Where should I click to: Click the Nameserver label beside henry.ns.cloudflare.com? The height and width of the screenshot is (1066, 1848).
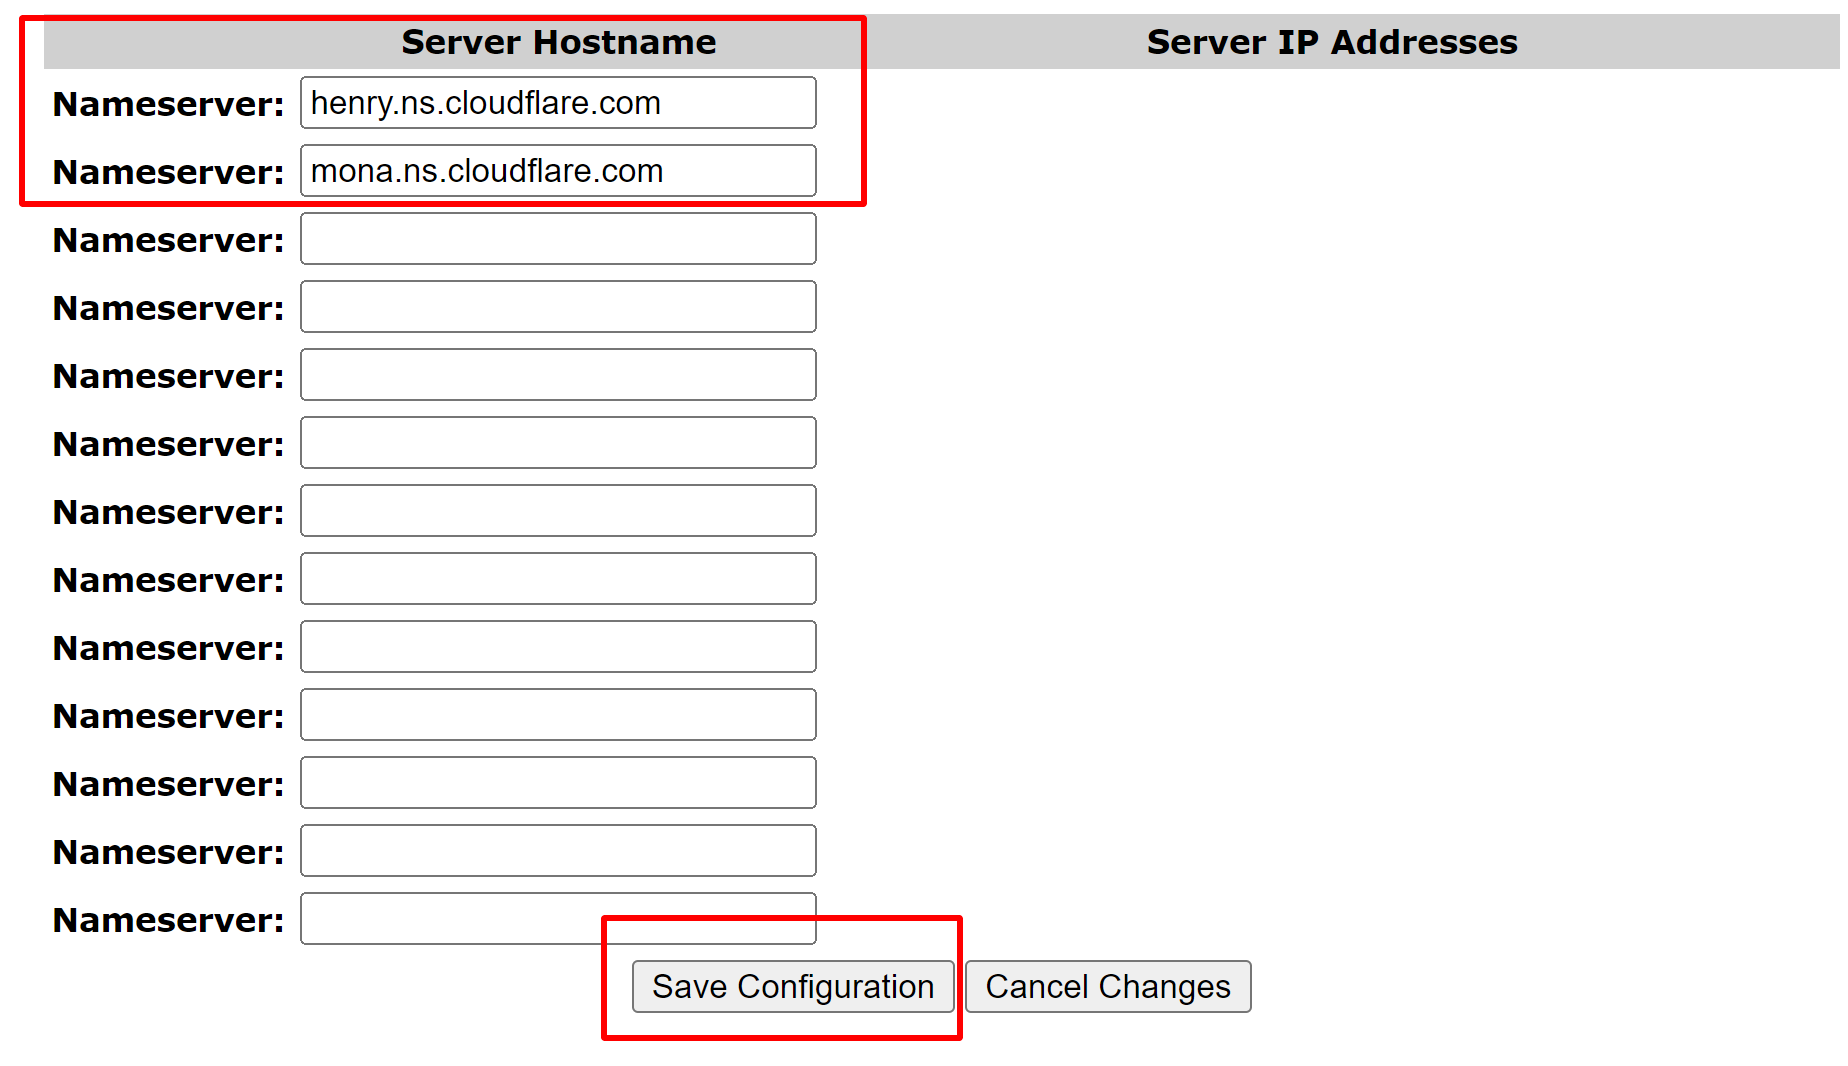[x=168, y=104]
